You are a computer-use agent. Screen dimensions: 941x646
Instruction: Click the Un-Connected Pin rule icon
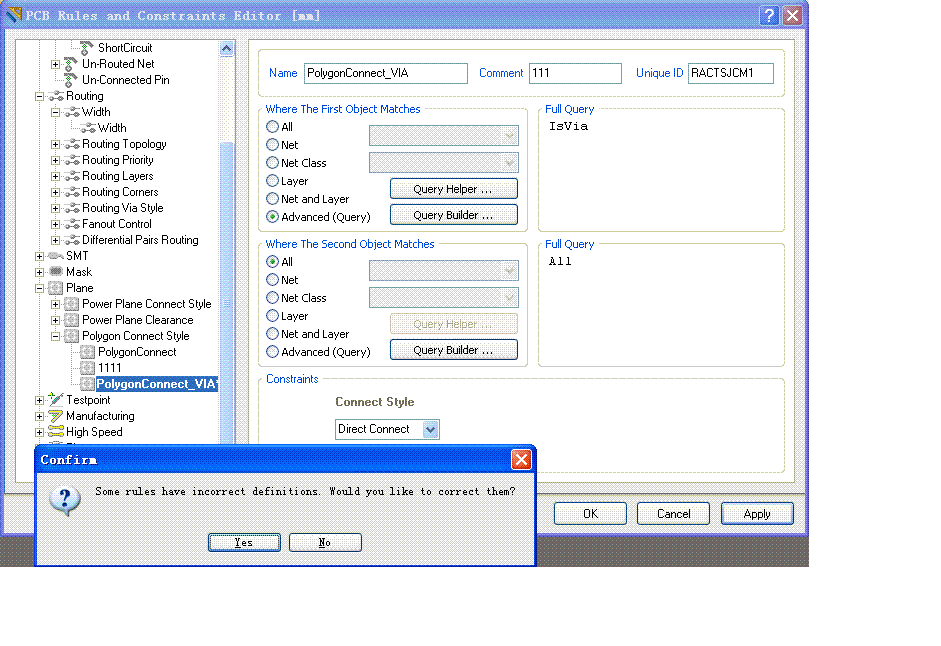click(x=71, y=80)
